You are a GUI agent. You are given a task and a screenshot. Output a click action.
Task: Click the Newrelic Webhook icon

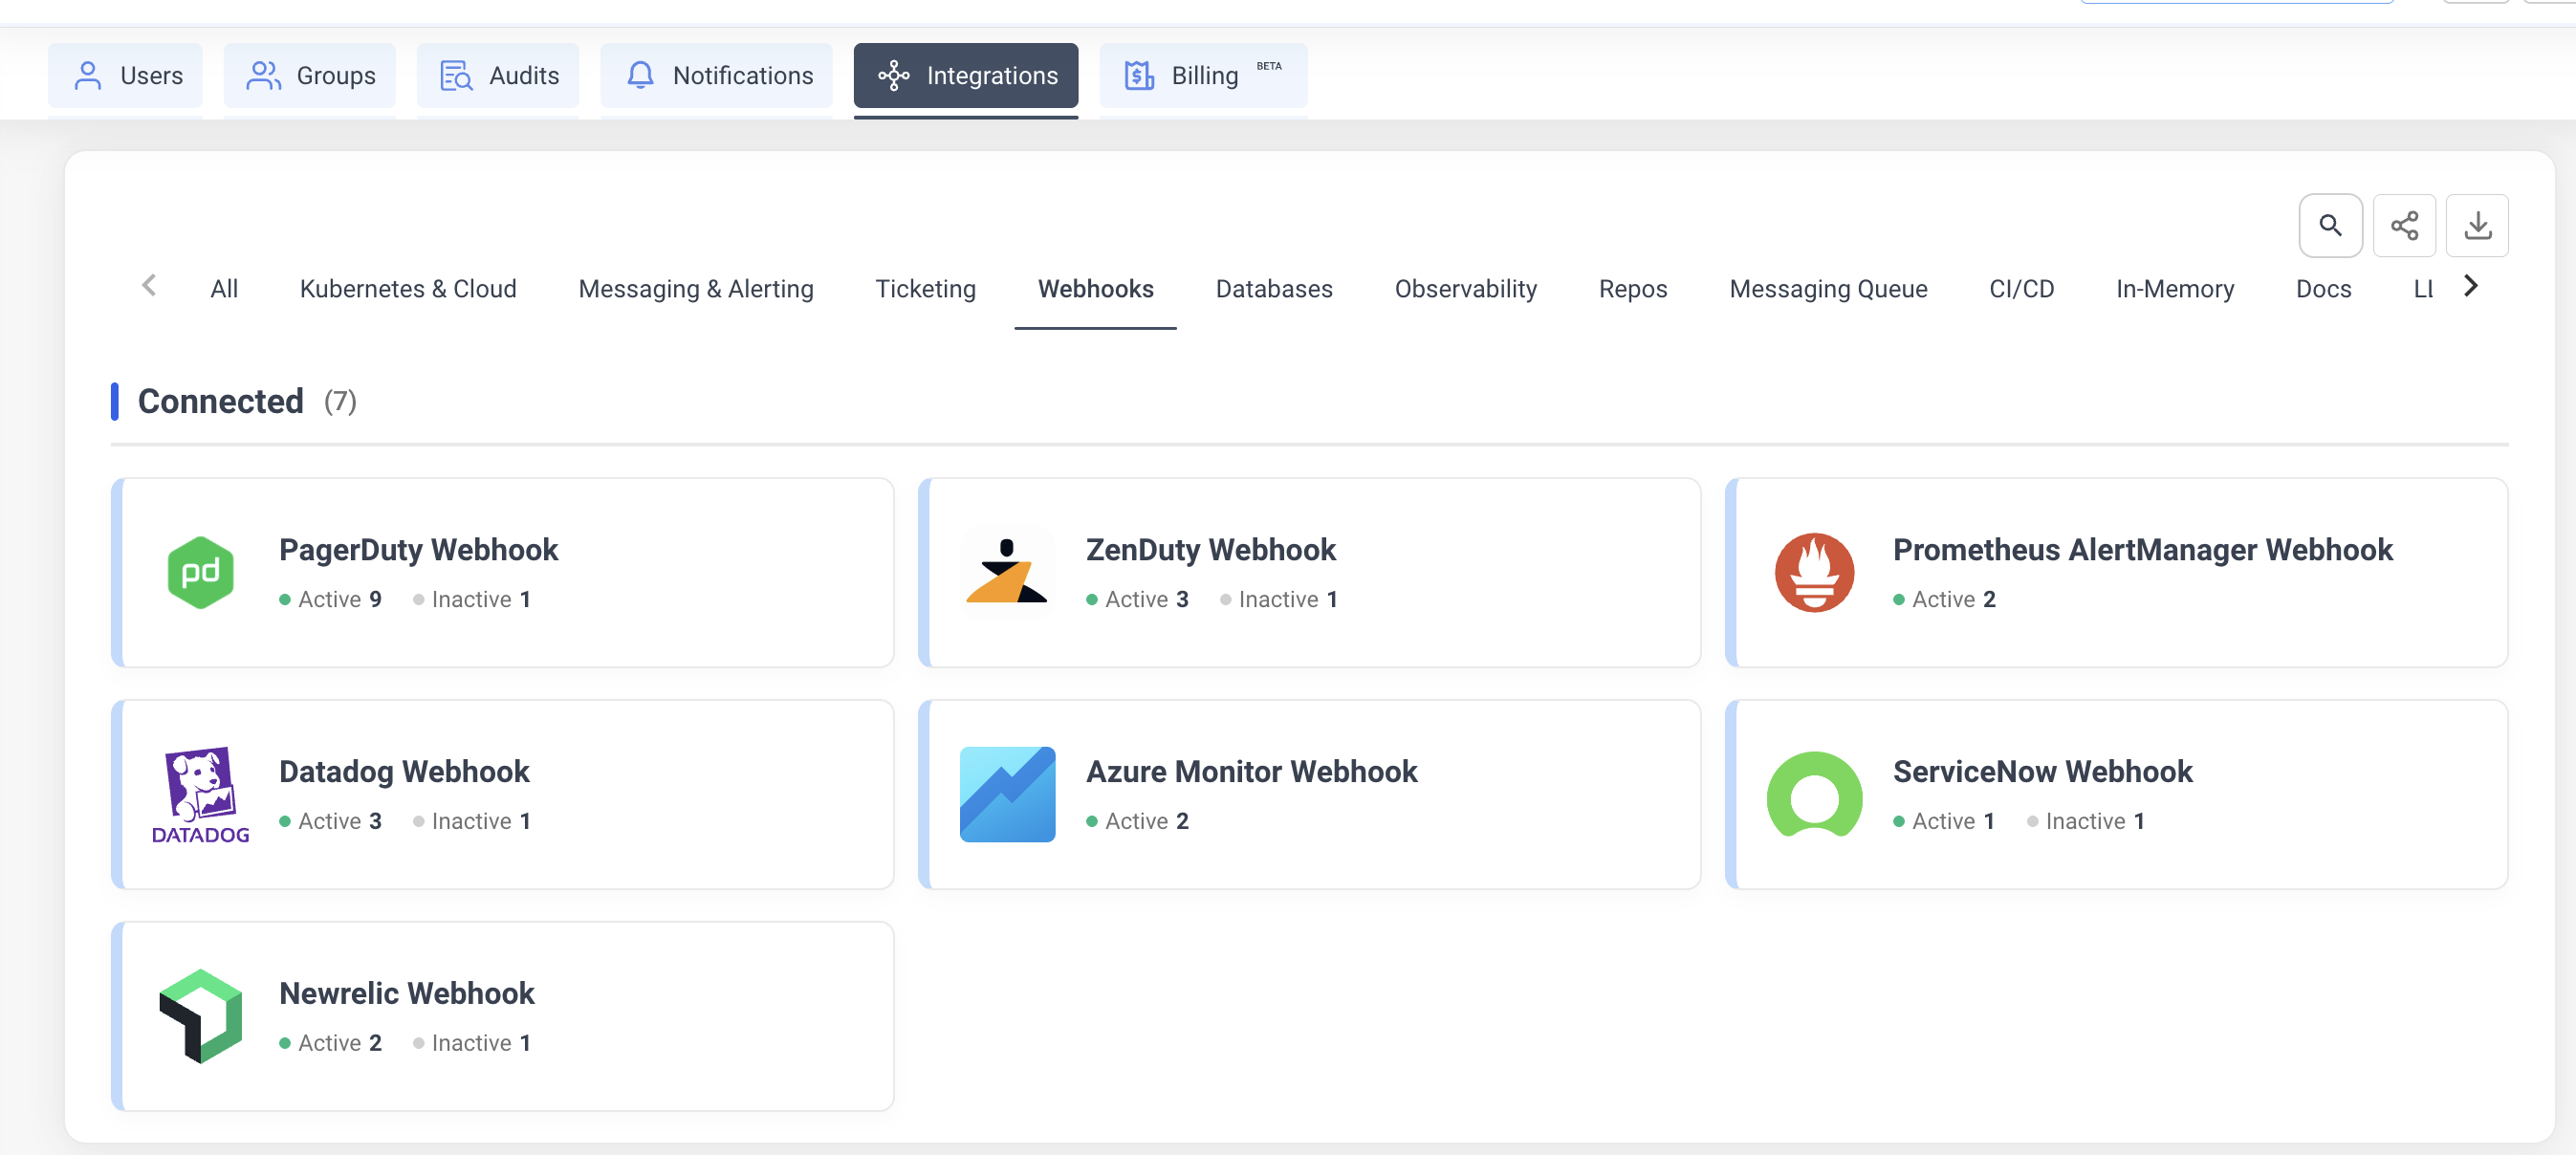[201, 1016]
